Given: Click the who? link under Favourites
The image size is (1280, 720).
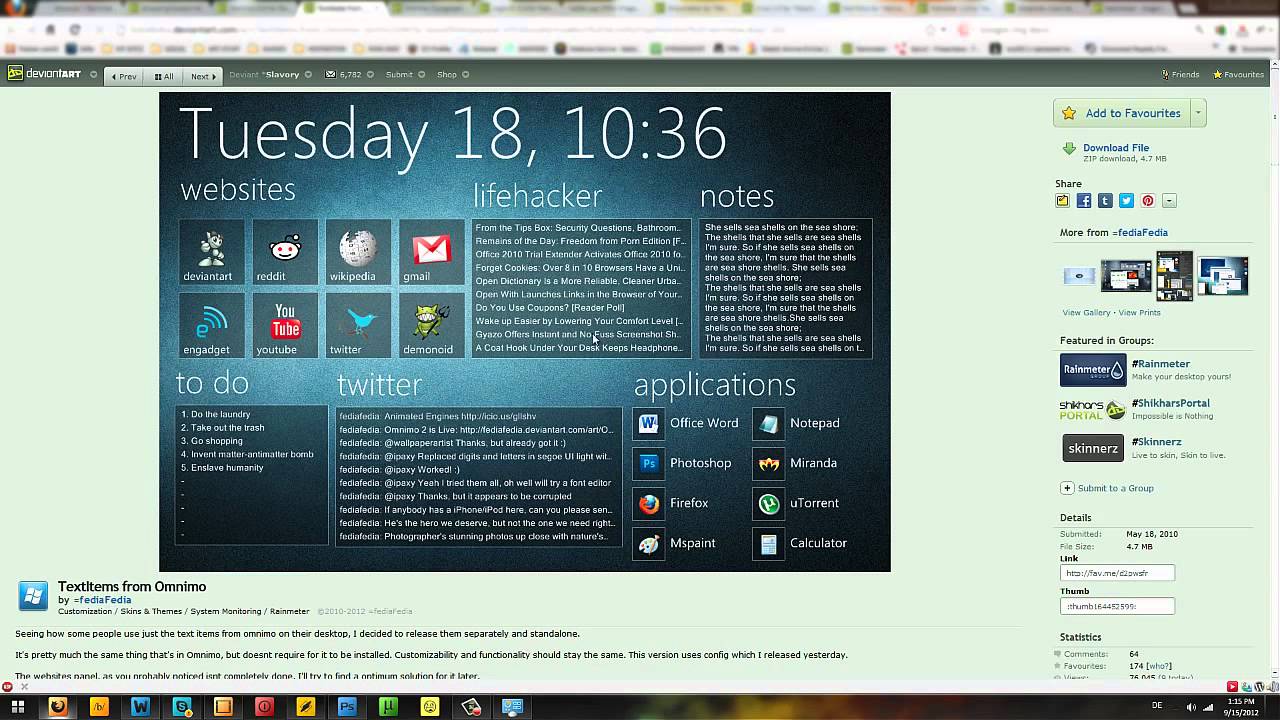Looking at the screenshot, I should pos(1159,666).
